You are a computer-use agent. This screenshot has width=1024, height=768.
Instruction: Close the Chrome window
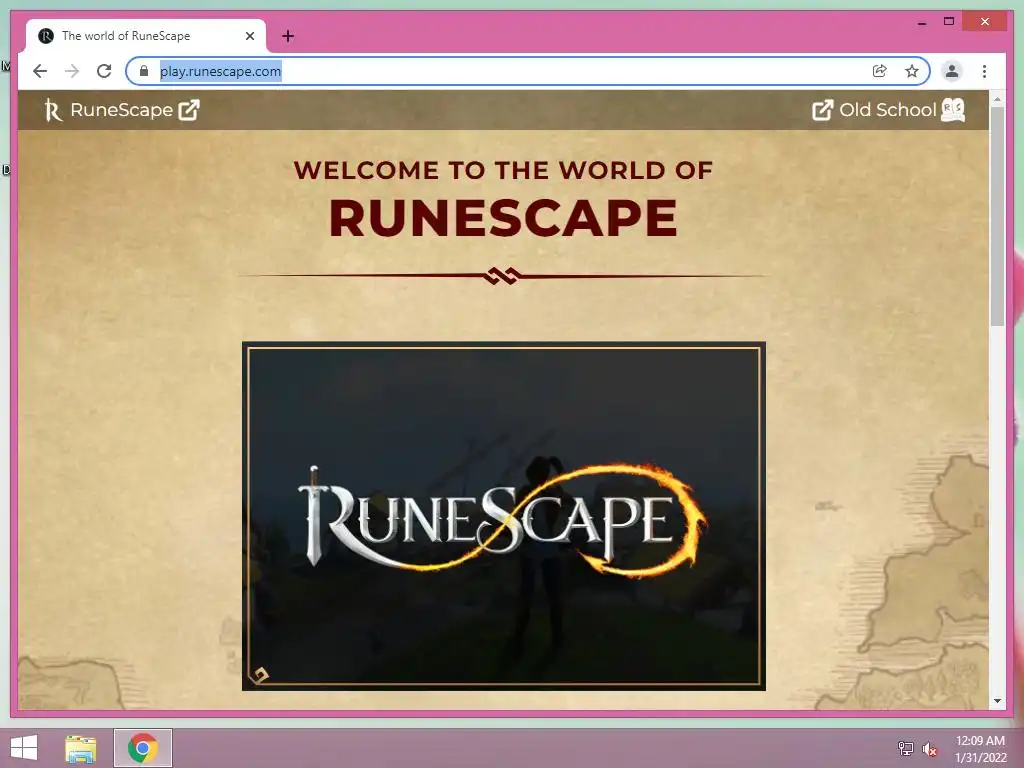pyautogui.click(x=985, y=22)
